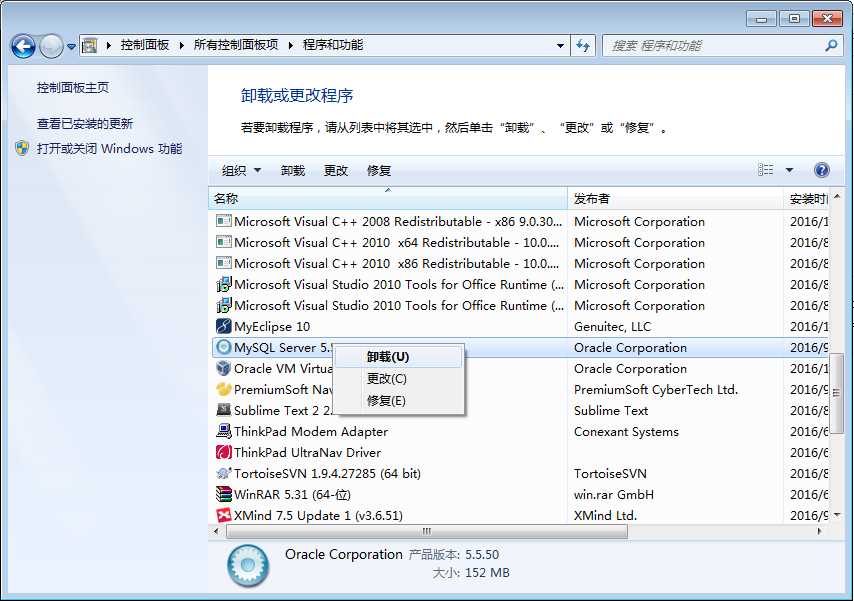Expand arrow after 所有控制面板项 breadcrumb
The image size is (854, 601).
tap(290, 45)
